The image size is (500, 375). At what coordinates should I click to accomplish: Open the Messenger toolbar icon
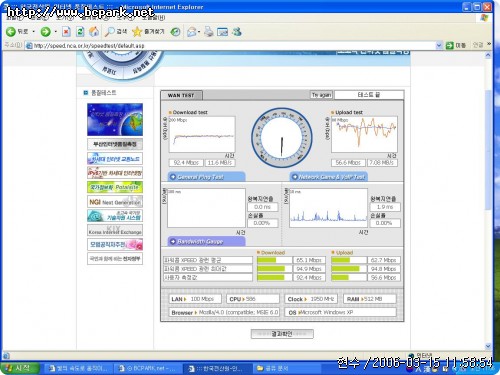pyautogui.click(x=237, y=32)
